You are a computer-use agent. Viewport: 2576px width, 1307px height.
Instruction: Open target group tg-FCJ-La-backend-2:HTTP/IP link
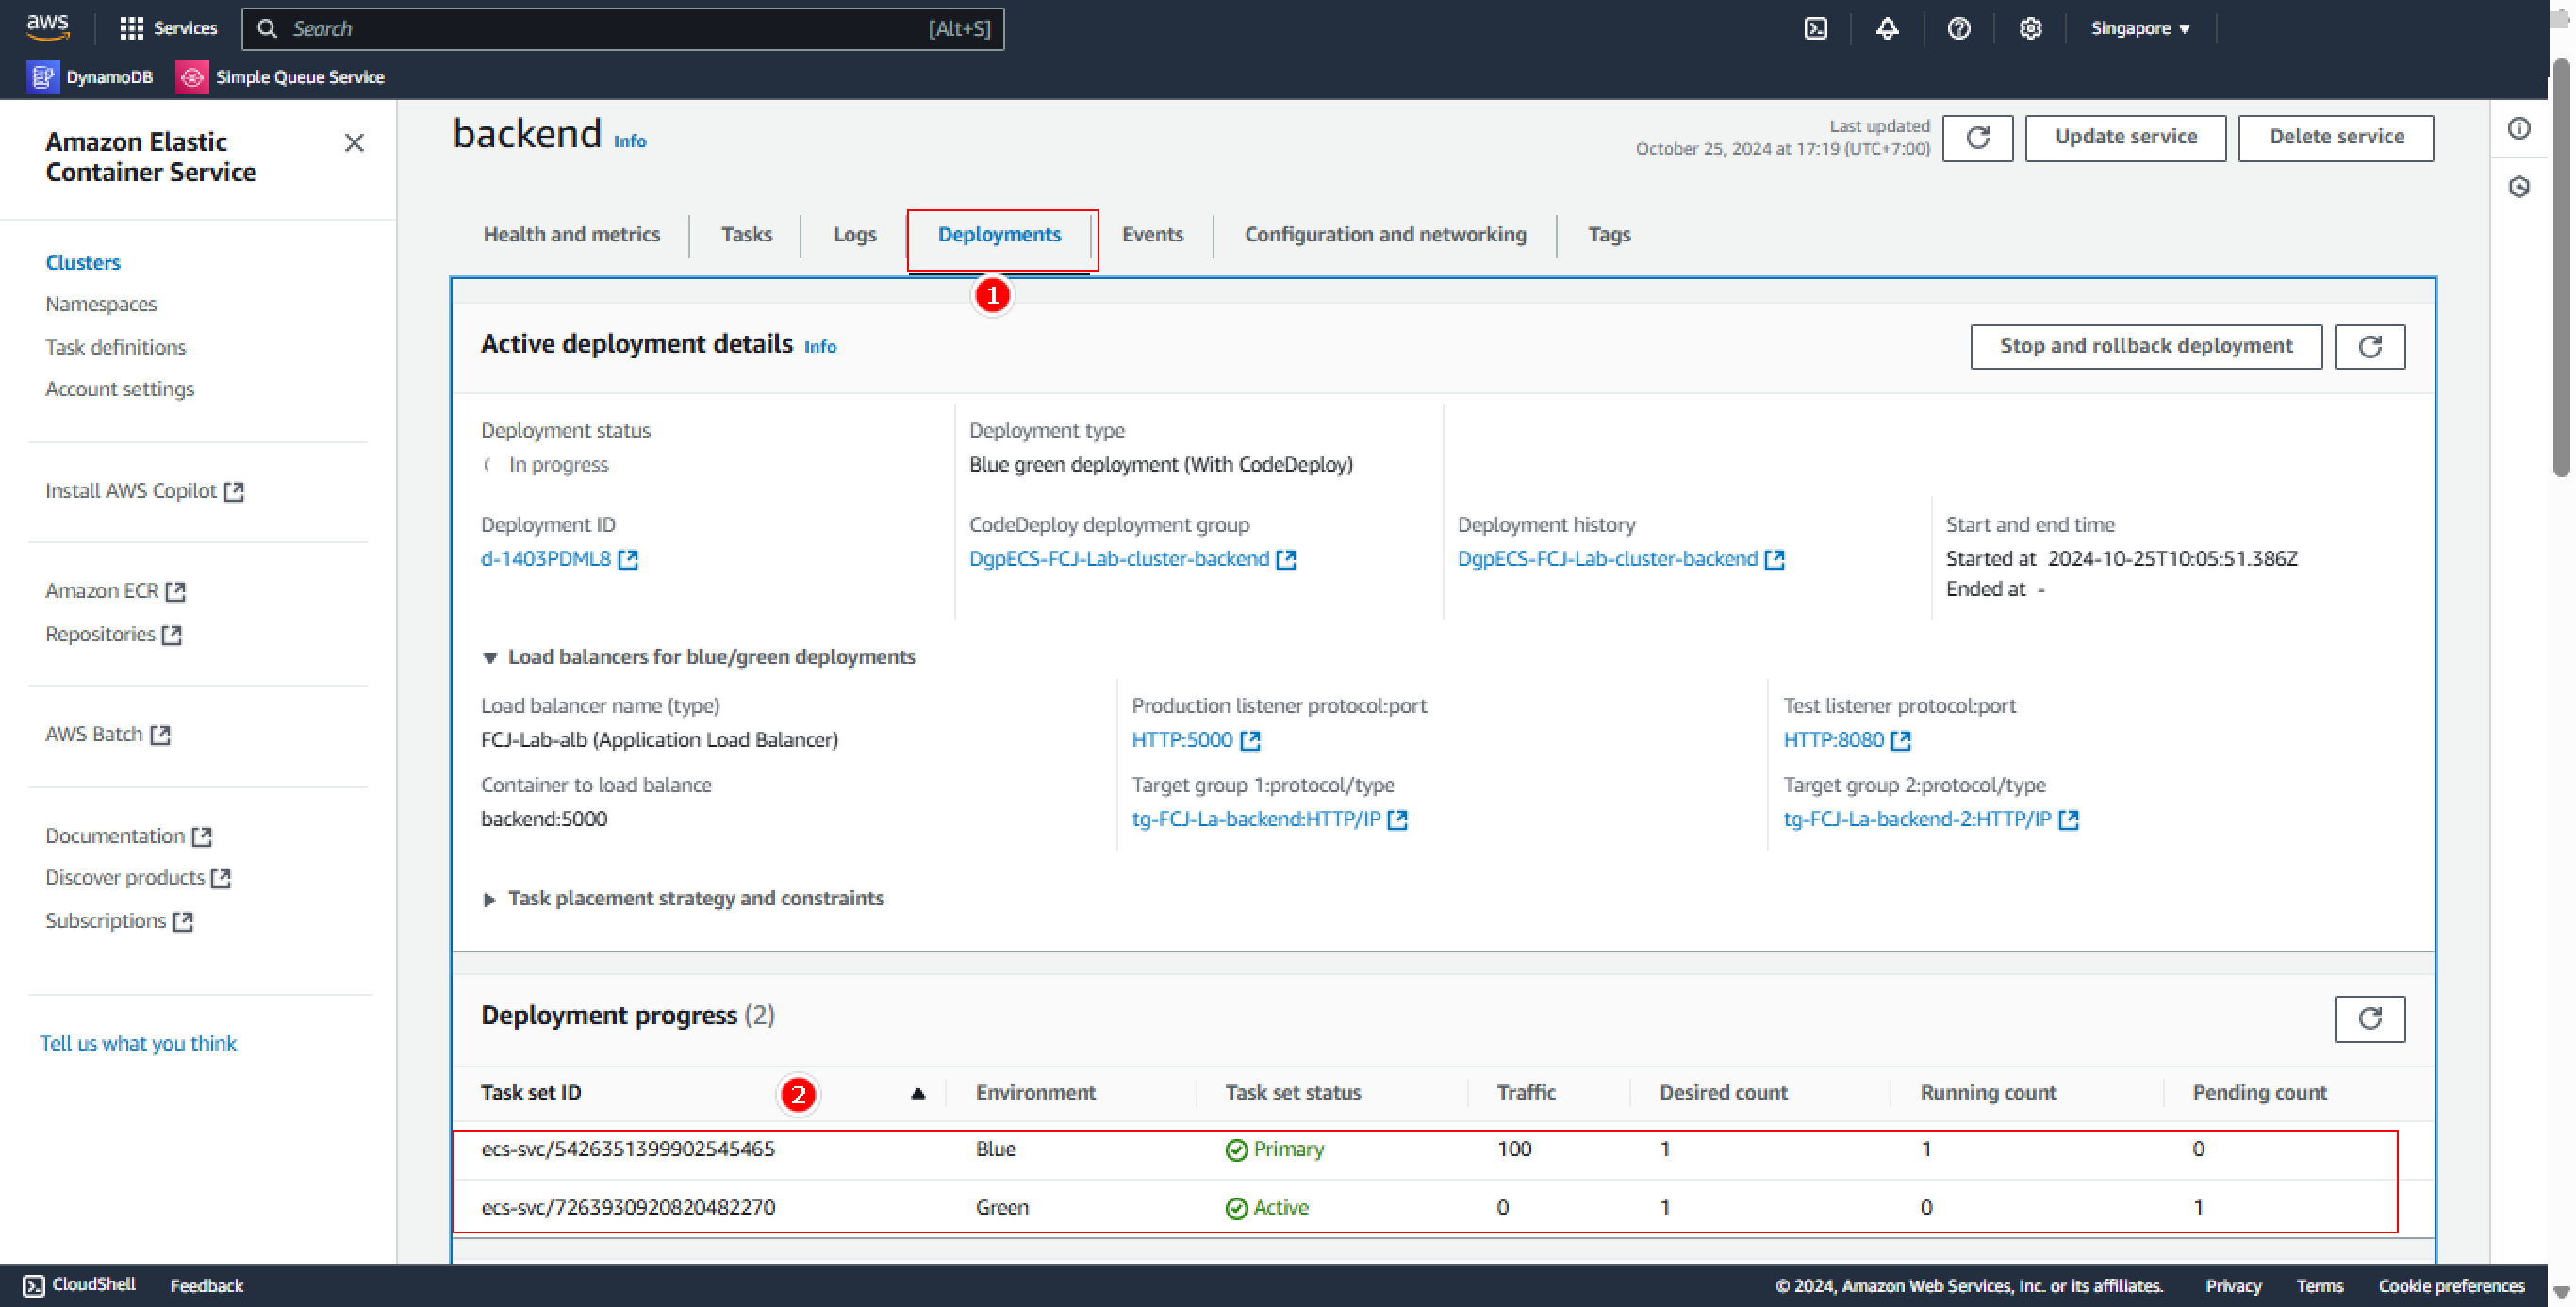[1931, 819]
